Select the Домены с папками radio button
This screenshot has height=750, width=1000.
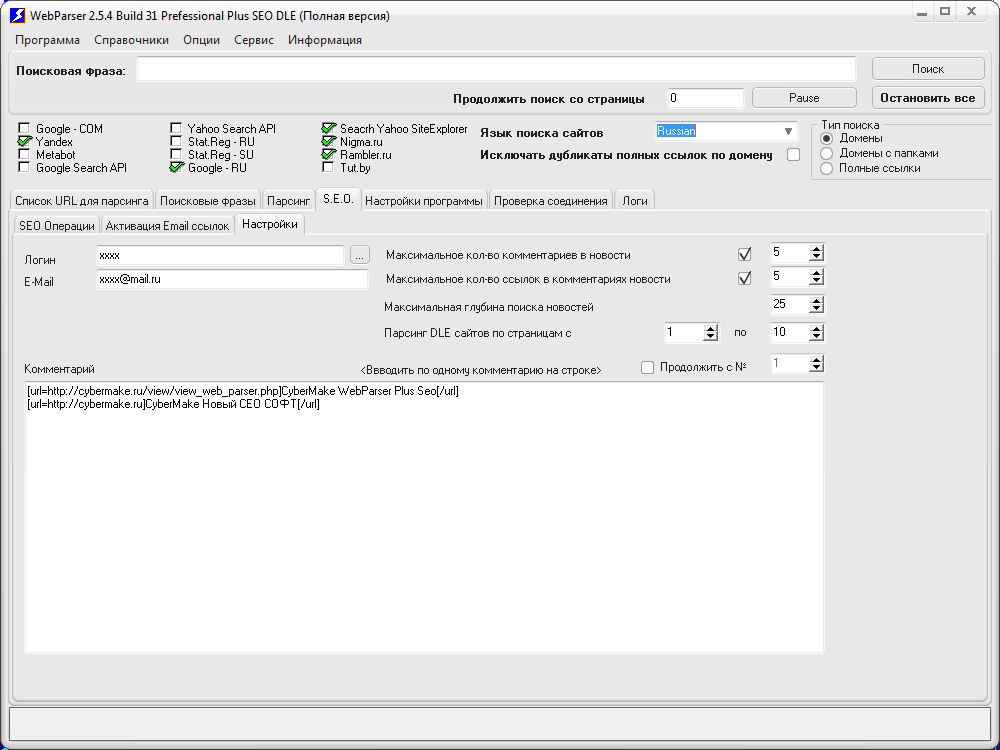827,153
